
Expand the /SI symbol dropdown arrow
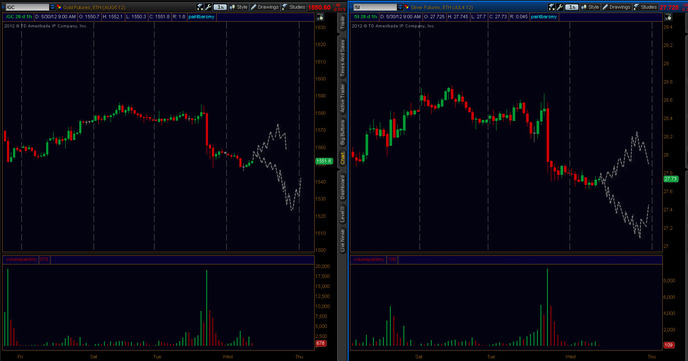[x=400, y=7]
